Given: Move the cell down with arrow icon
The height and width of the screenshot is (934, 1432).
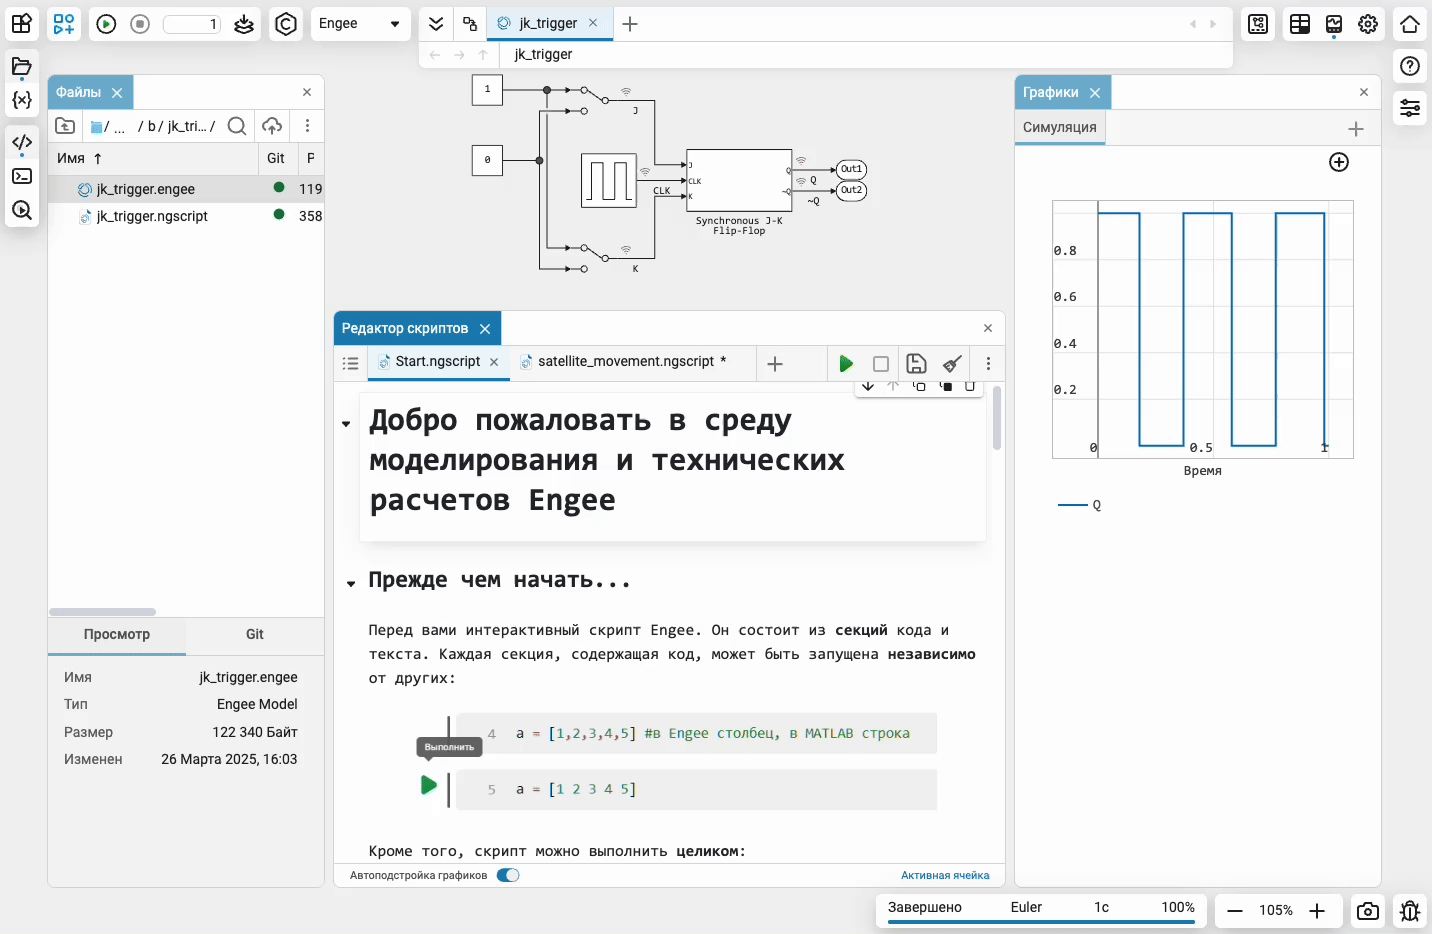Looking at the screenshot, I should tap(868, 386).
